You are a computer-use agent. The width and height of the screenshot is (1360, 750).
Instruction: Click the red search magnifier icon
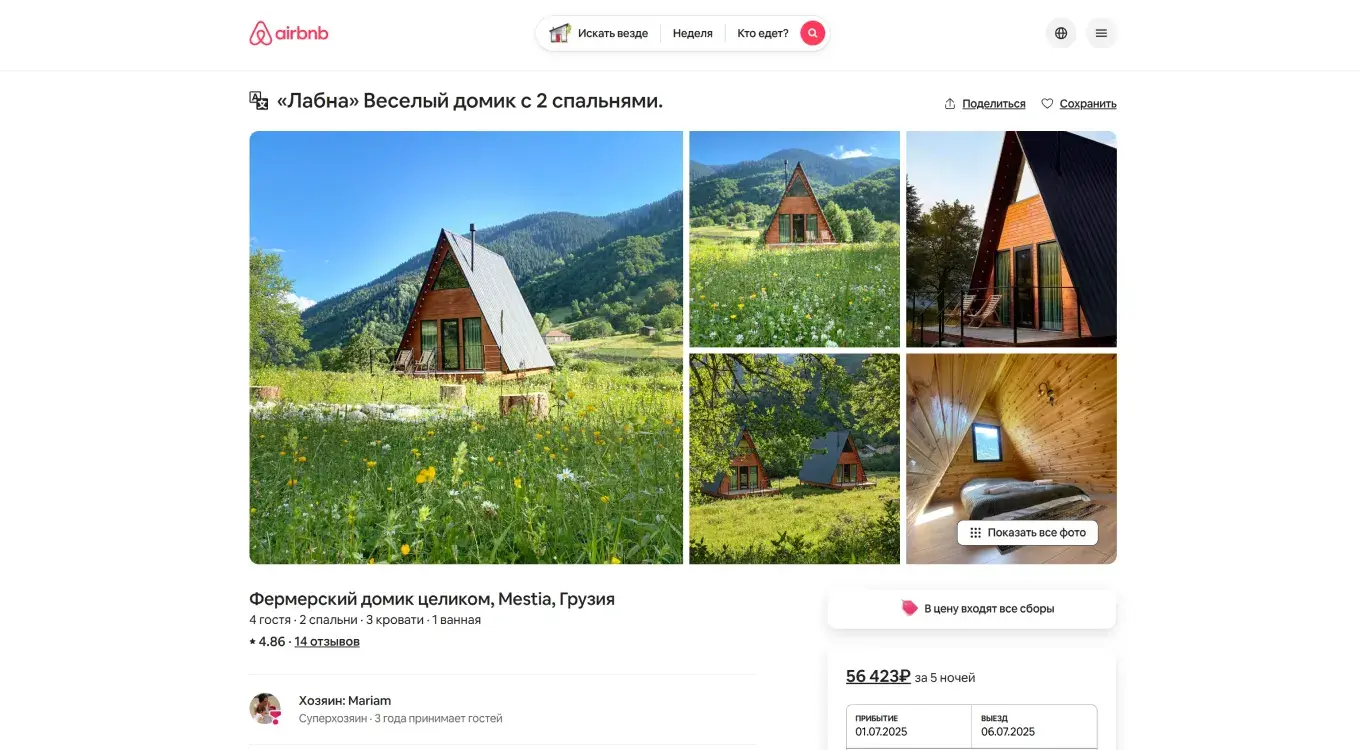click(813, 33)
